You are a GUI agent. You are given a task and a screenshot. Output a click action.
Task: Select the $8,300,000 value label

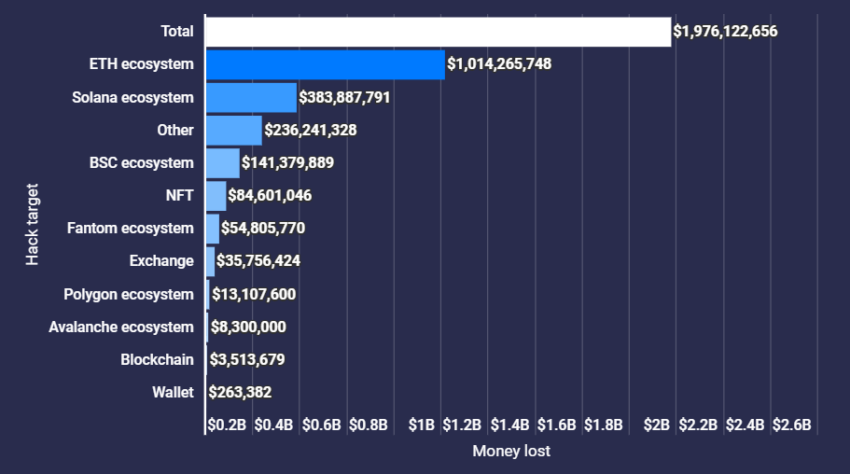248,327
